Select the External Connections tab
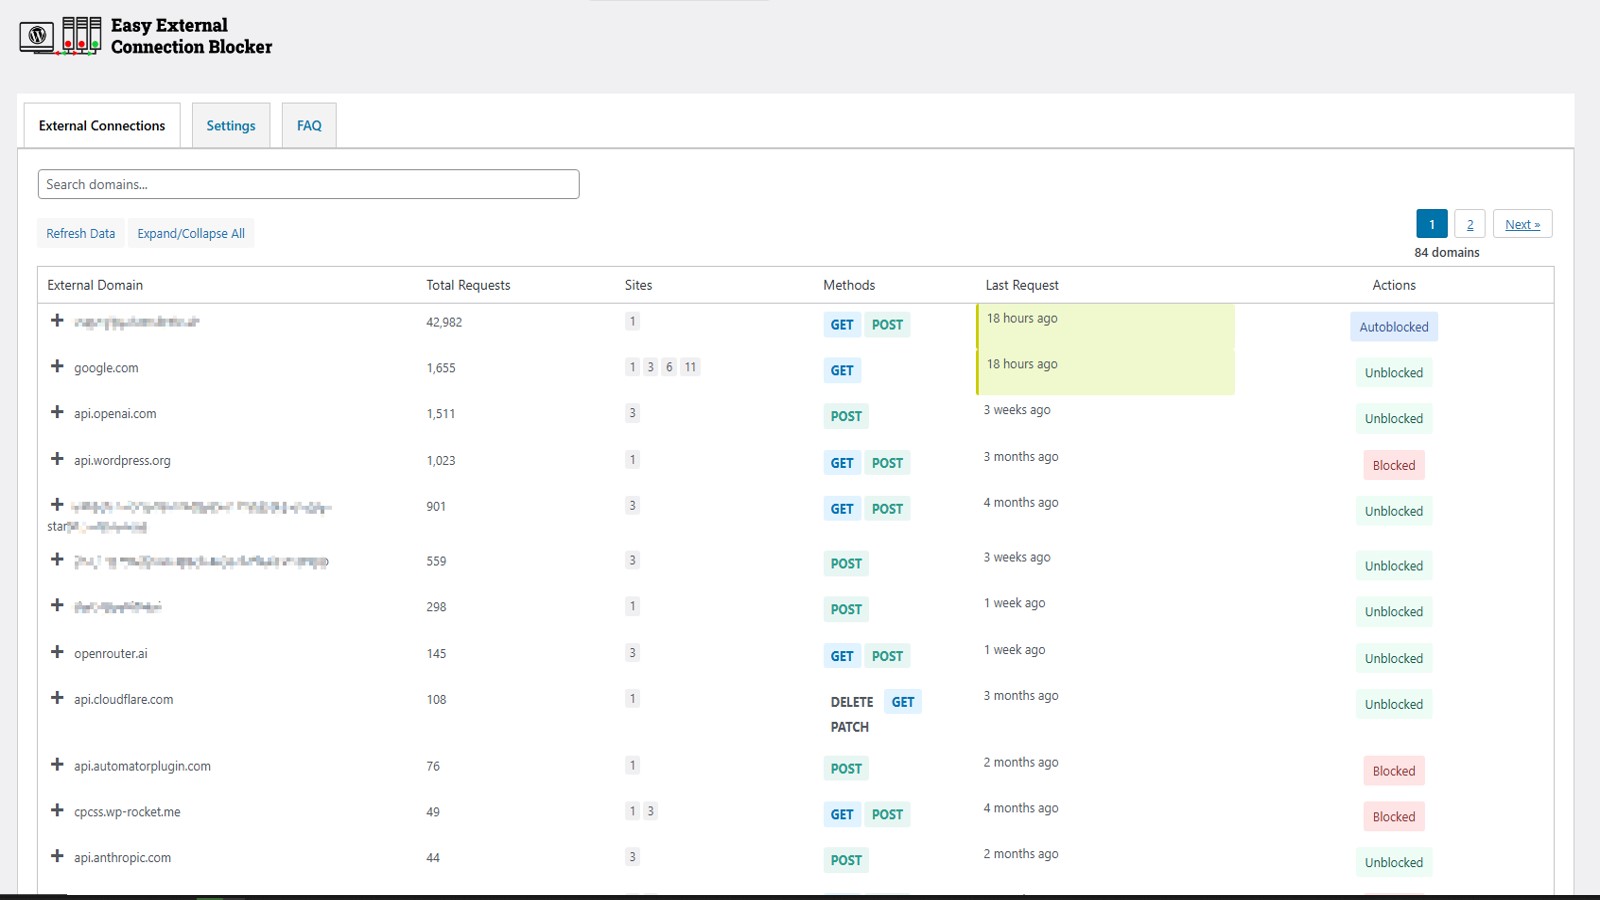Image resolution: width=1600 pixels, height=900 pixels. coord(102,126)
